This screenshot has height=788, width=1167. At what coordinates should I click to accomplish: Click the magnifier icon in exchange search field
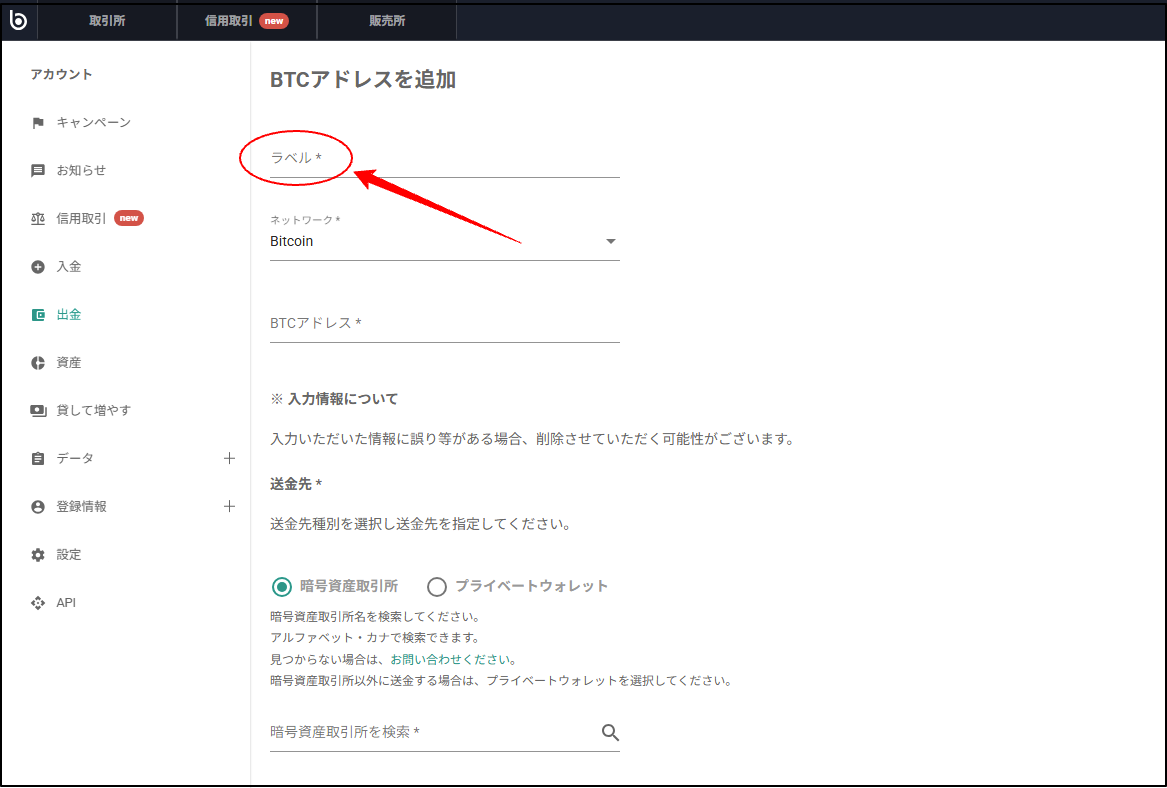point(610,732)
